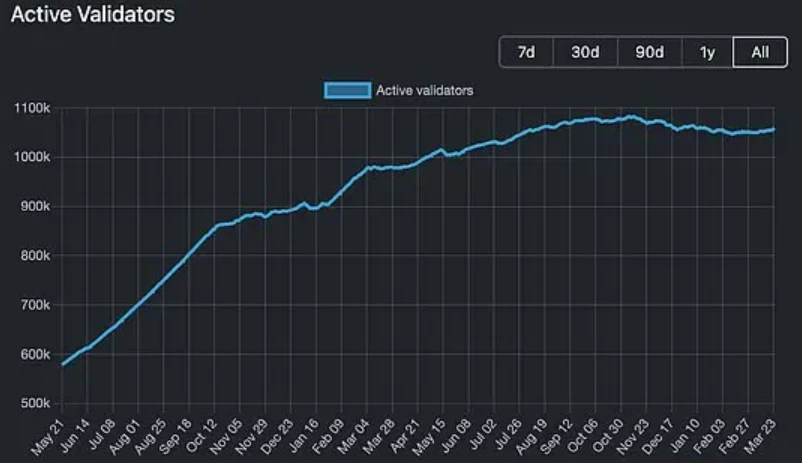Select the 7d time range
This screenshot has height=463, width=802.
(x=526, y=53)
